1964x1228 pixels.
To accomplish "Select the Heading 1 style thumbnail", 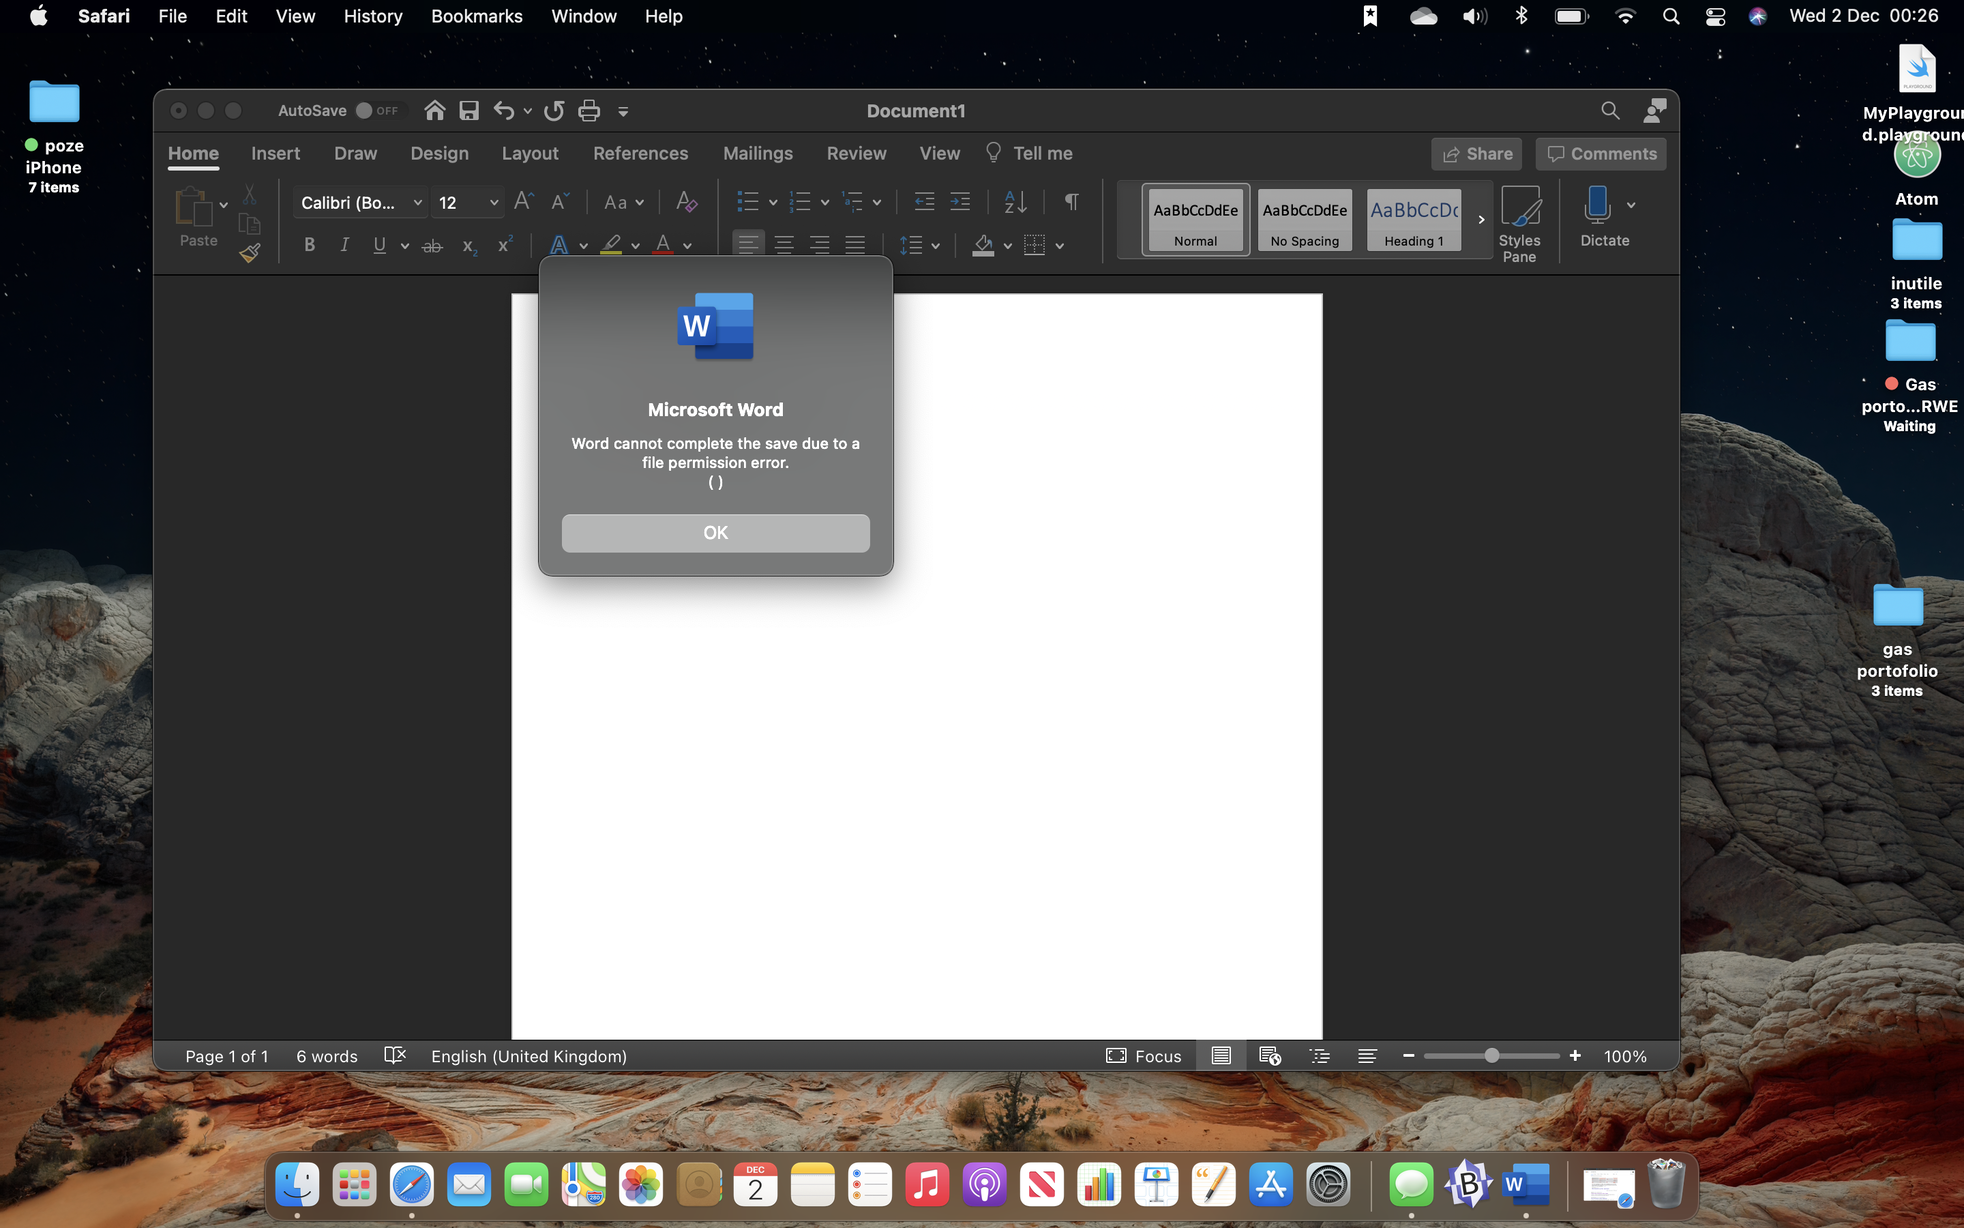I will click(1413, 220).
